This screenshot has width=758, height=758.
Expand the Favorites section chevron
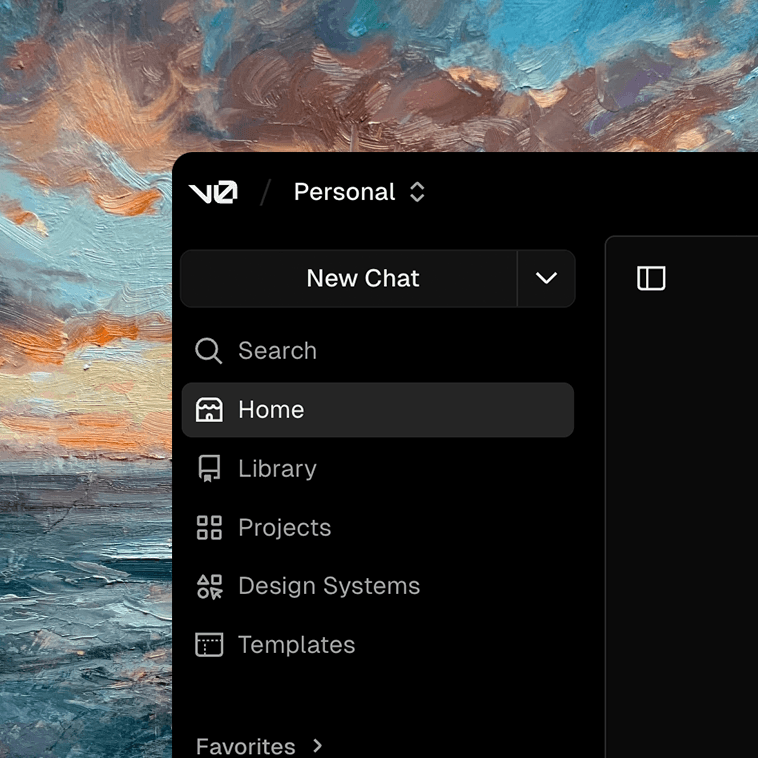click(317, 745)
